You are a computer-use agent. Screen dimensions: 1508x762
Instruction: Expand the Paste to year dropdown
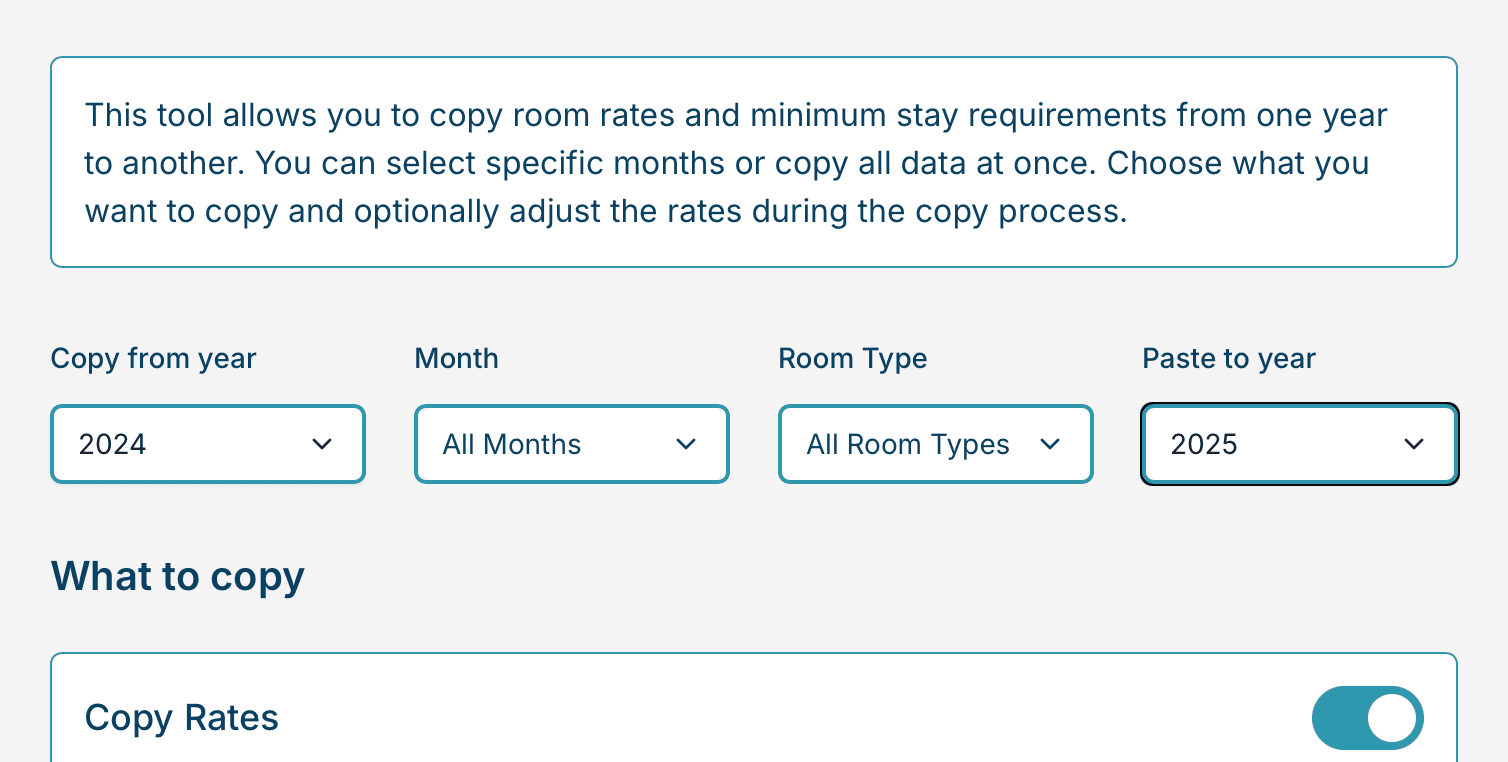(1299, 444)
